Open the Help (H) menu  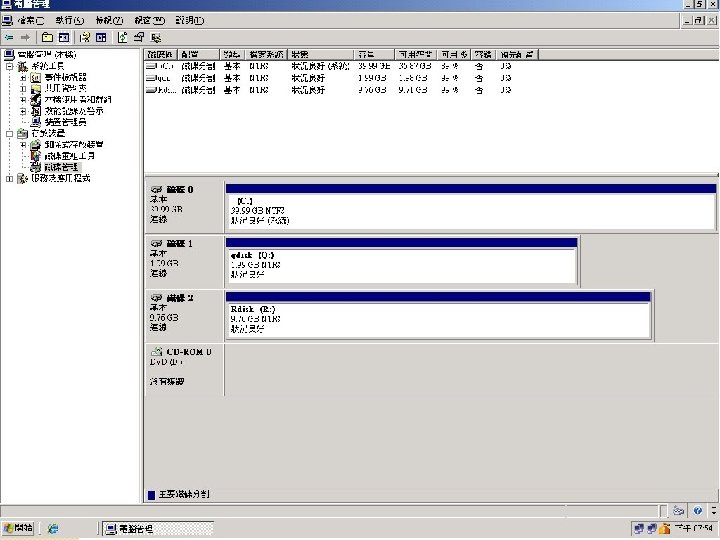point(190,20)
